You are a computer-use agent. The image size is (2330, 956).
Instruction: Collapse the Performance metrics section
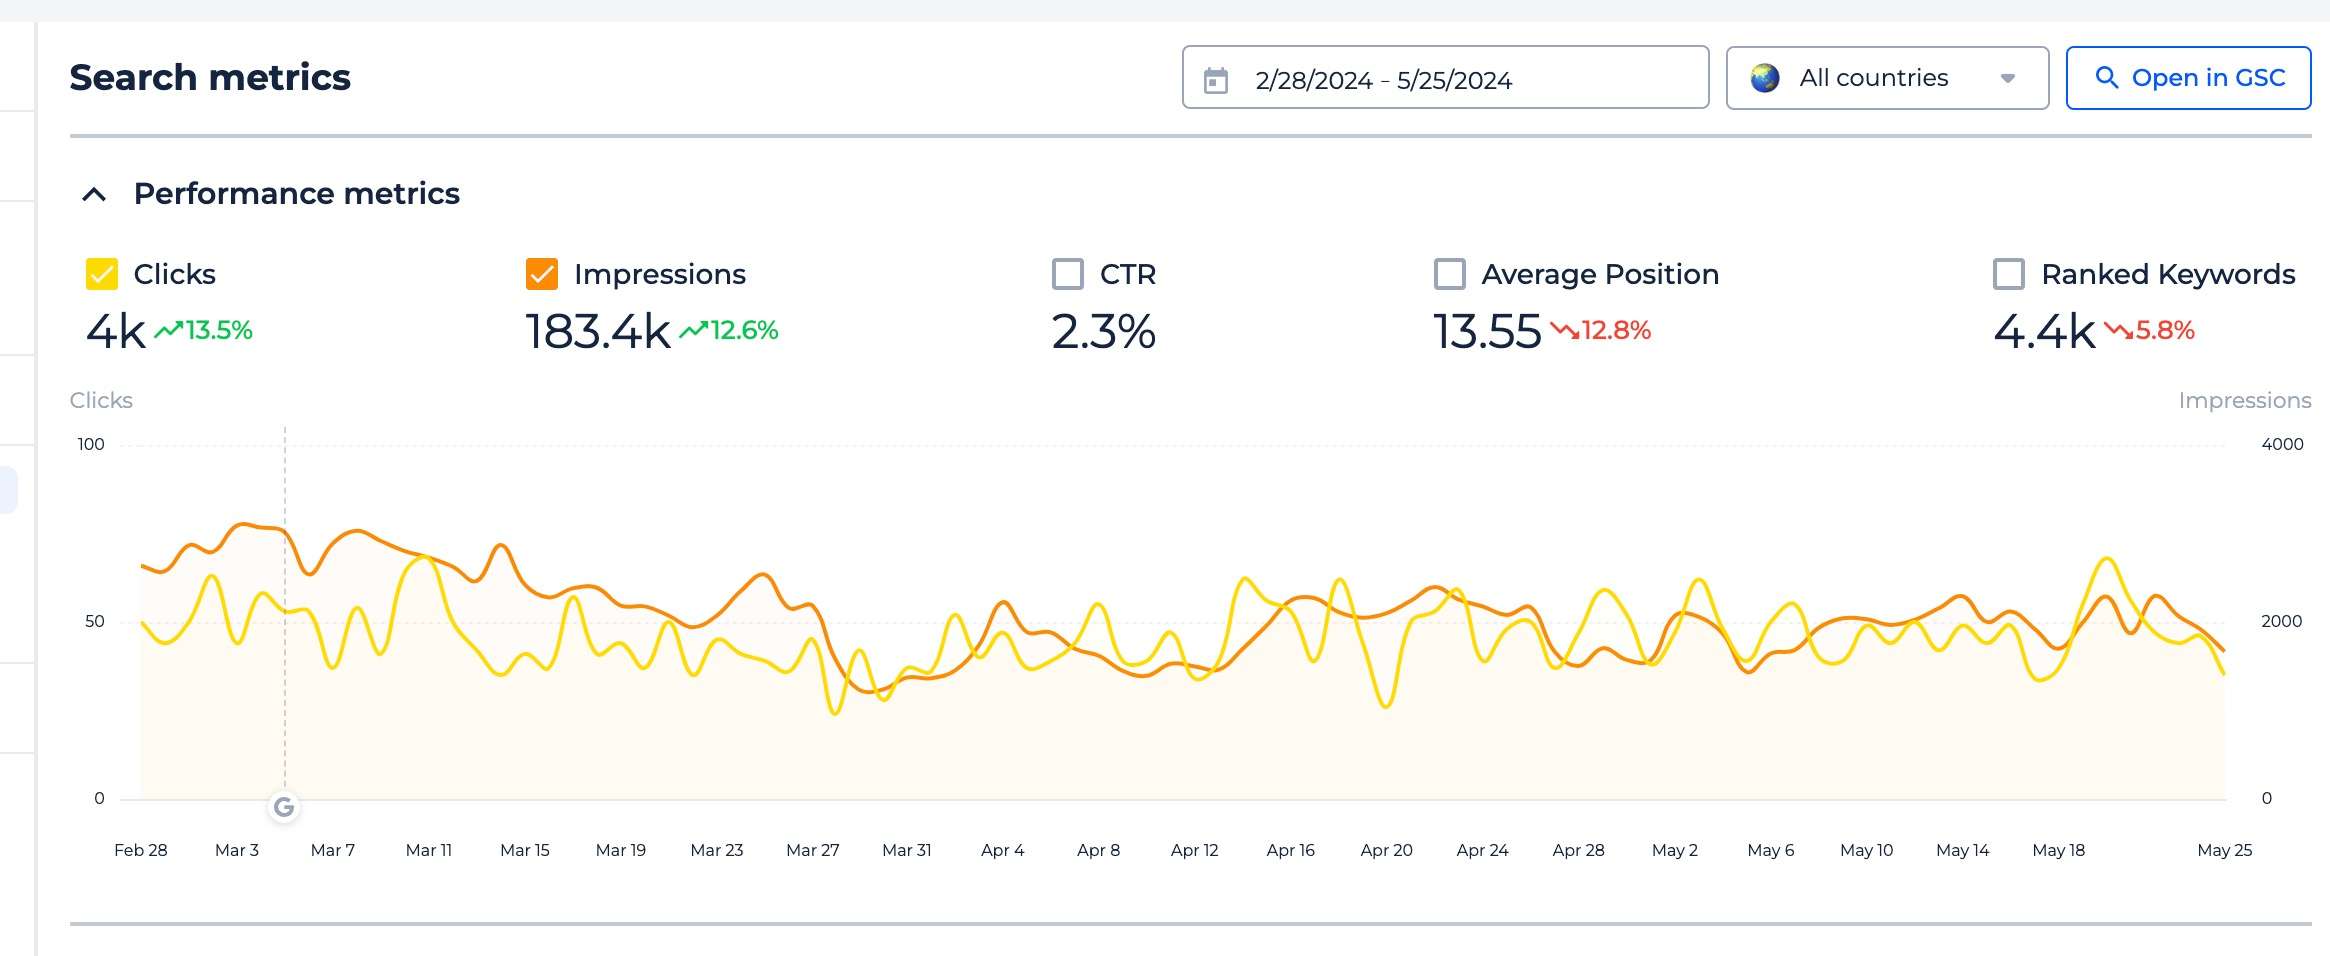pyautogui.click(x=94, y=194)
